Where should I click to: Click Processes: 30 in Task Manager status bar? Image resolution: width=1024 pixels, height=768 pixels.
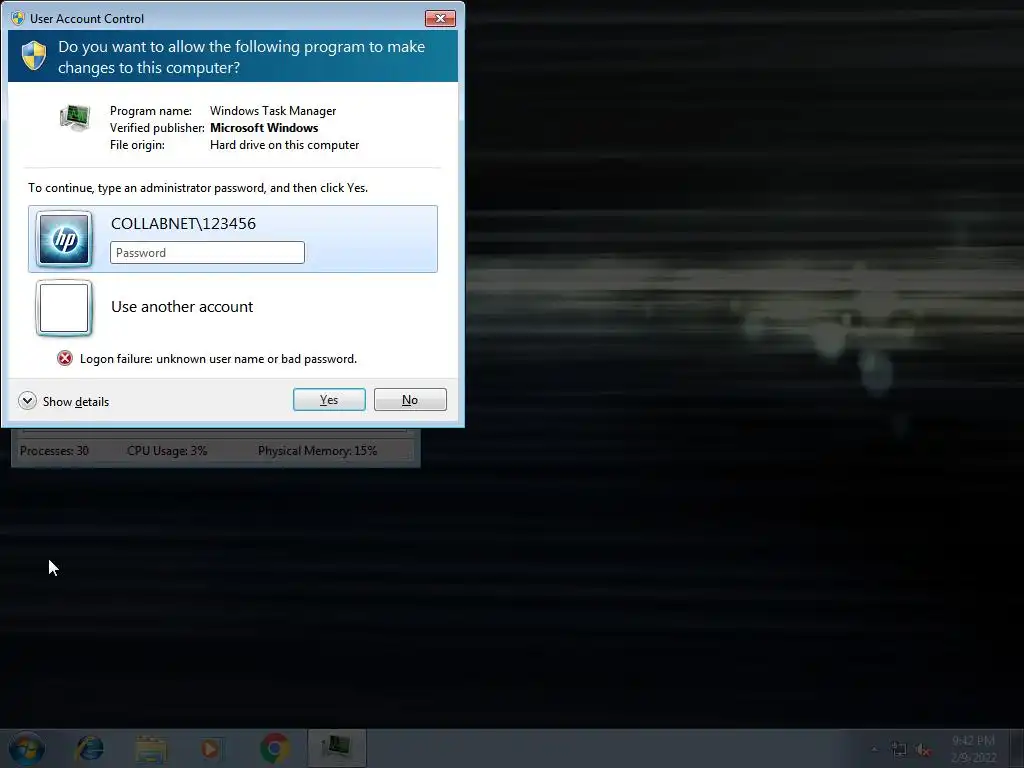(x=54, y=451)
